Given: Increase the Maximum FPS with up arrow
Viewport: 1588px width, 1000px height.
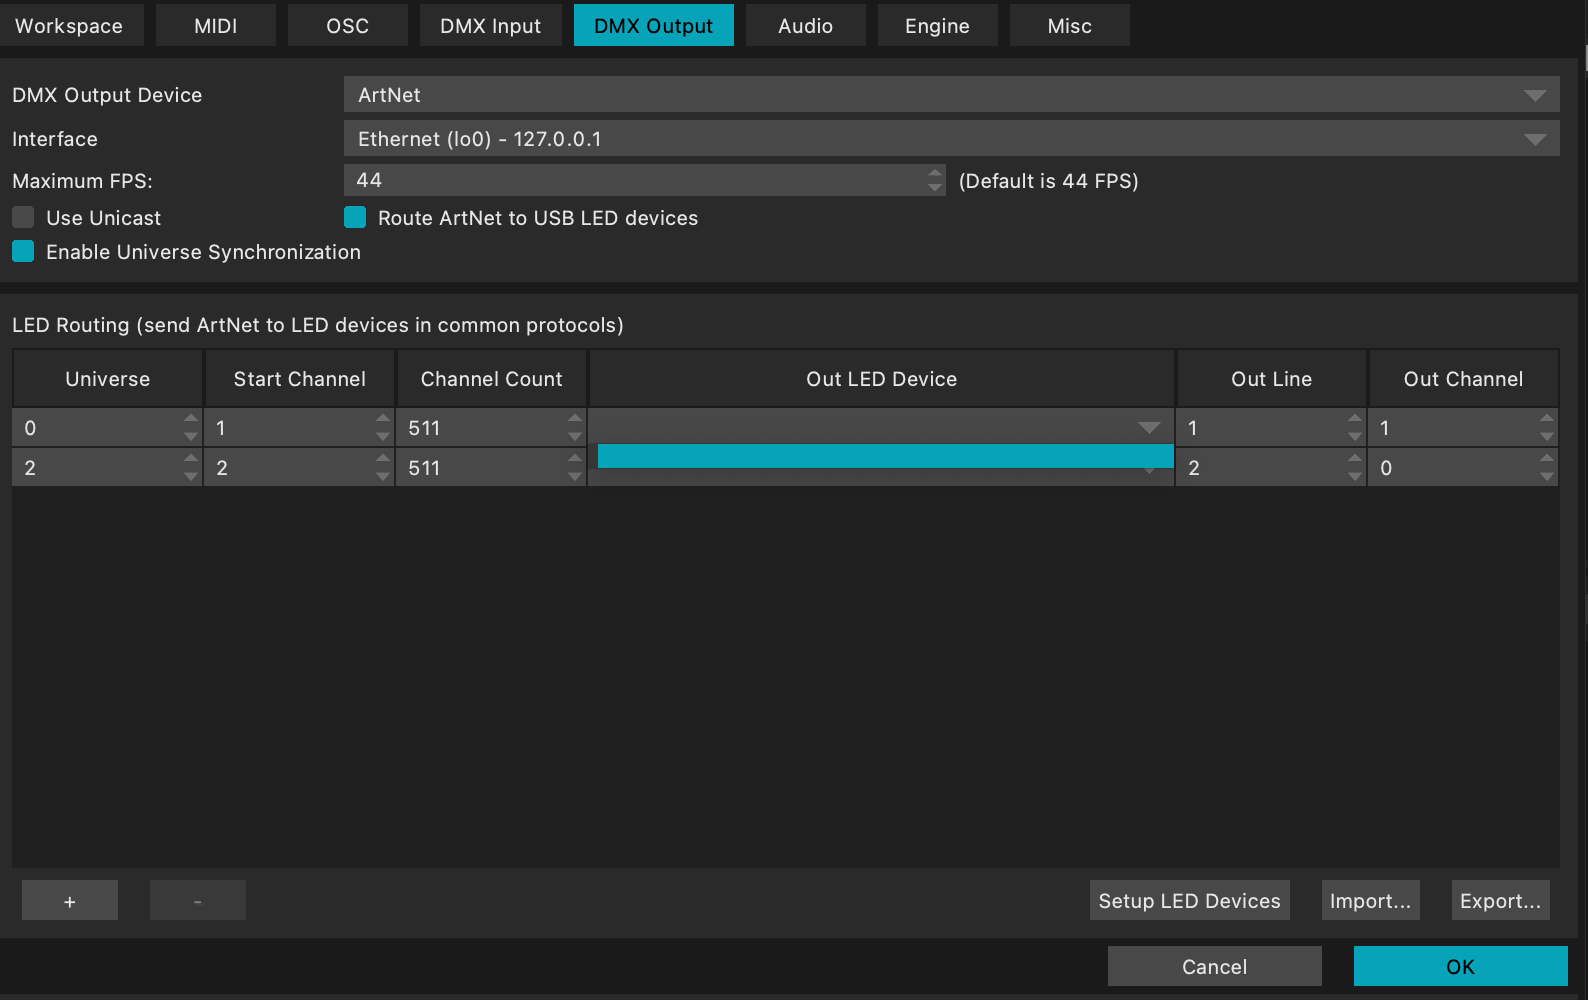Looking at the screenshot, I should [x=935, y=173].
